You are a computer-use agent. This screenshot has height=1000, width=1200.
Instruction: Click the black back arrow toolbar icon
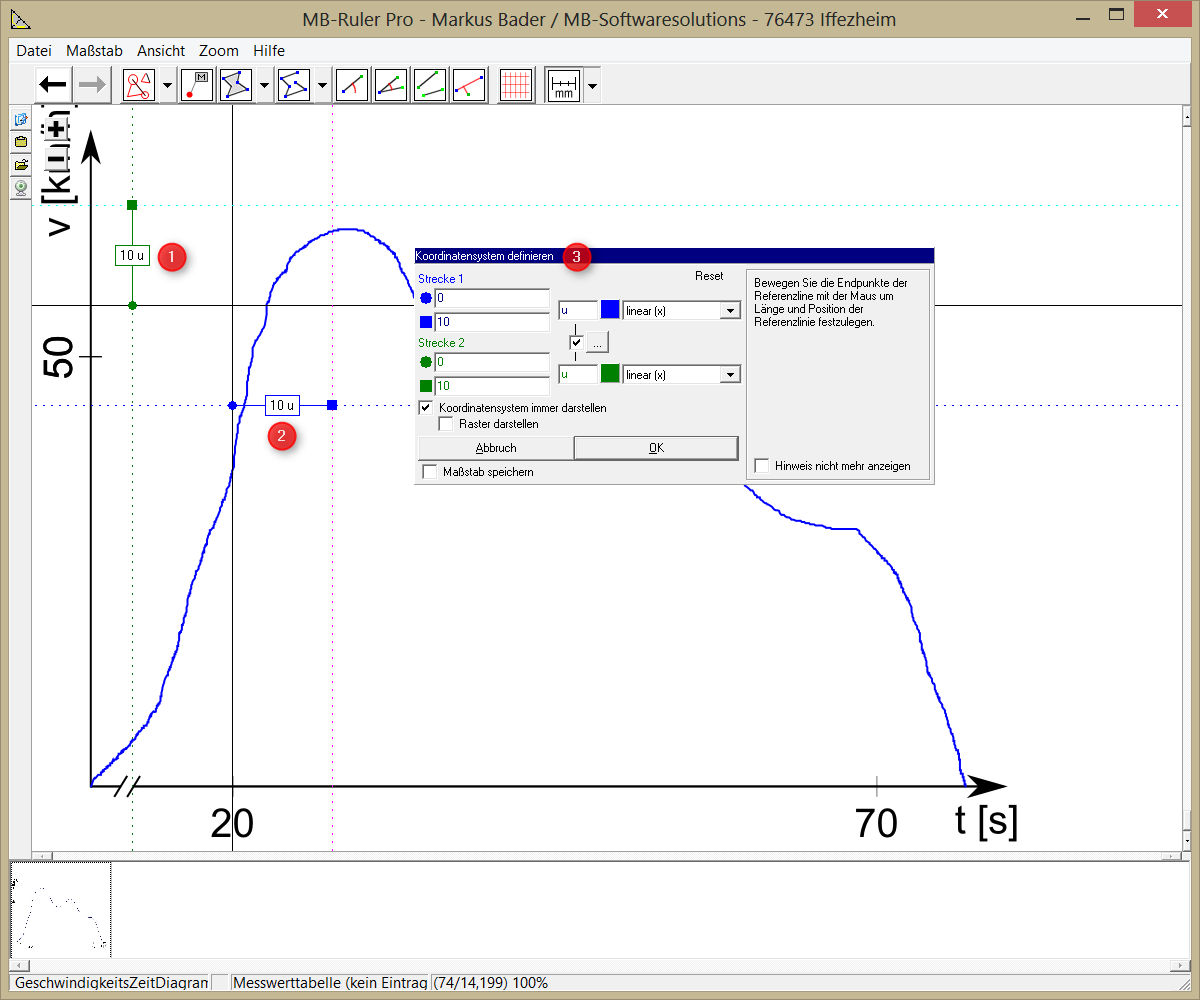[53, 85]
